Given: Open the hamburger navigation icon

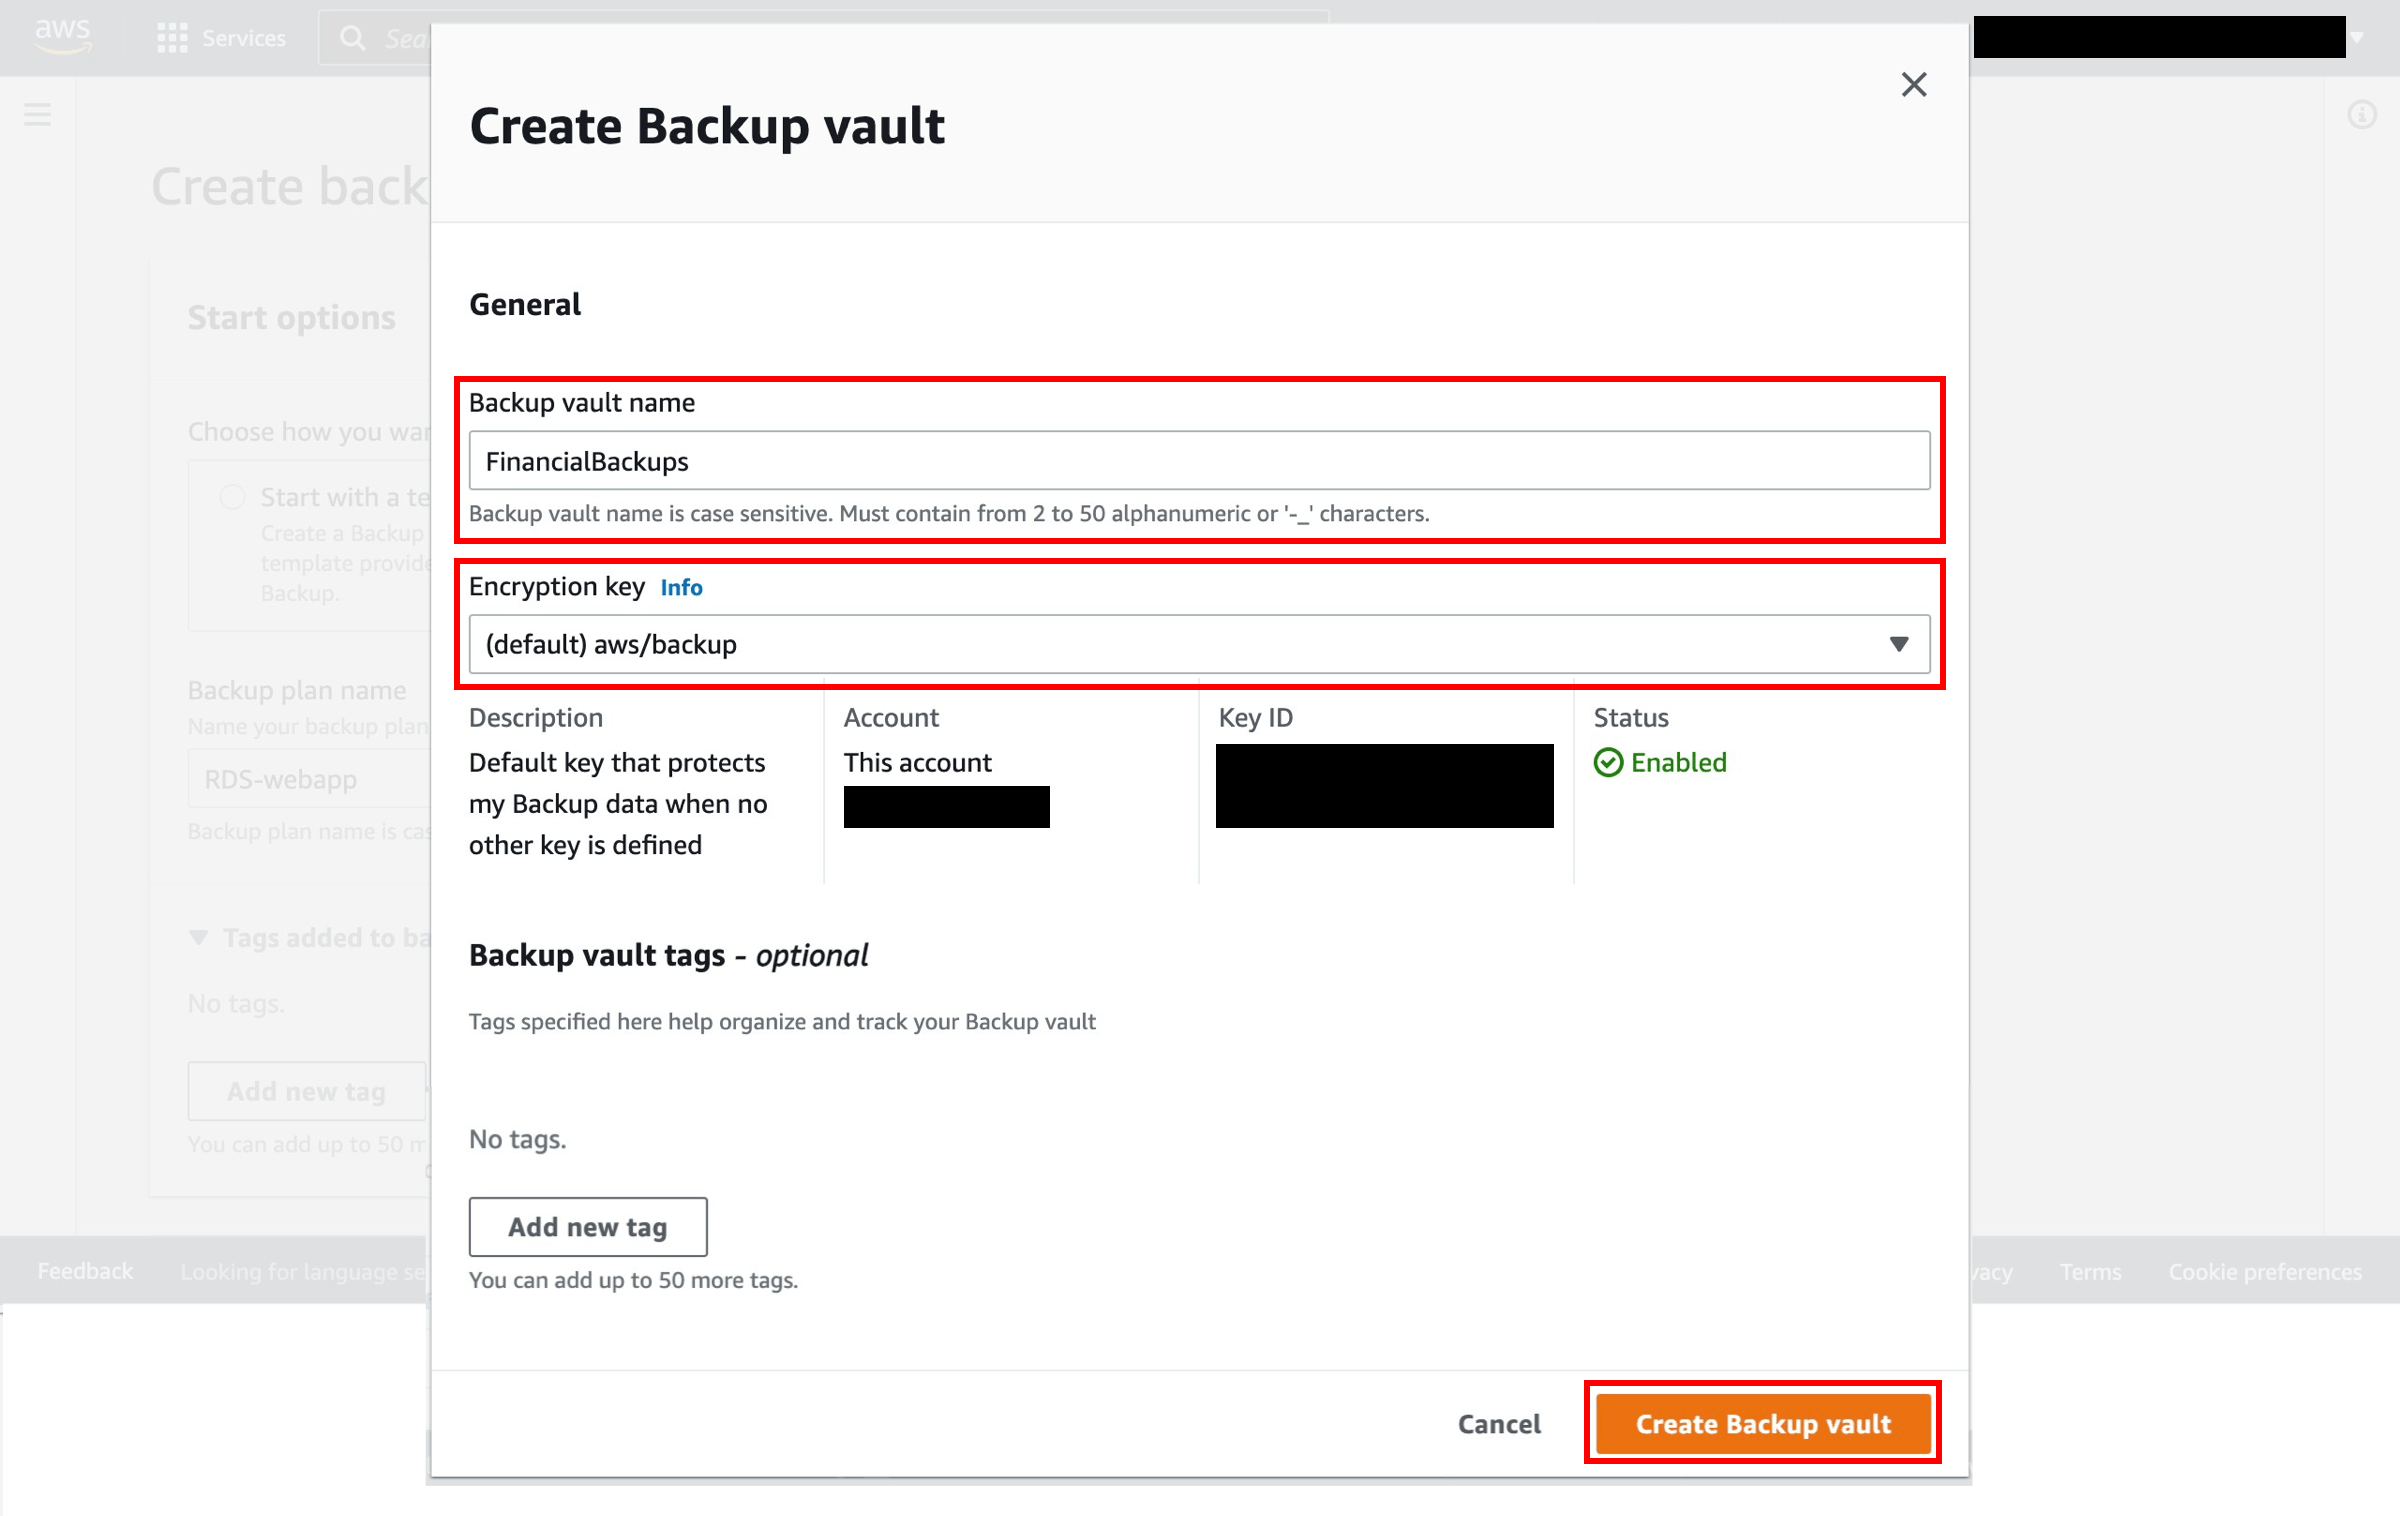Looking at the screenshot, I should point(37,113).
